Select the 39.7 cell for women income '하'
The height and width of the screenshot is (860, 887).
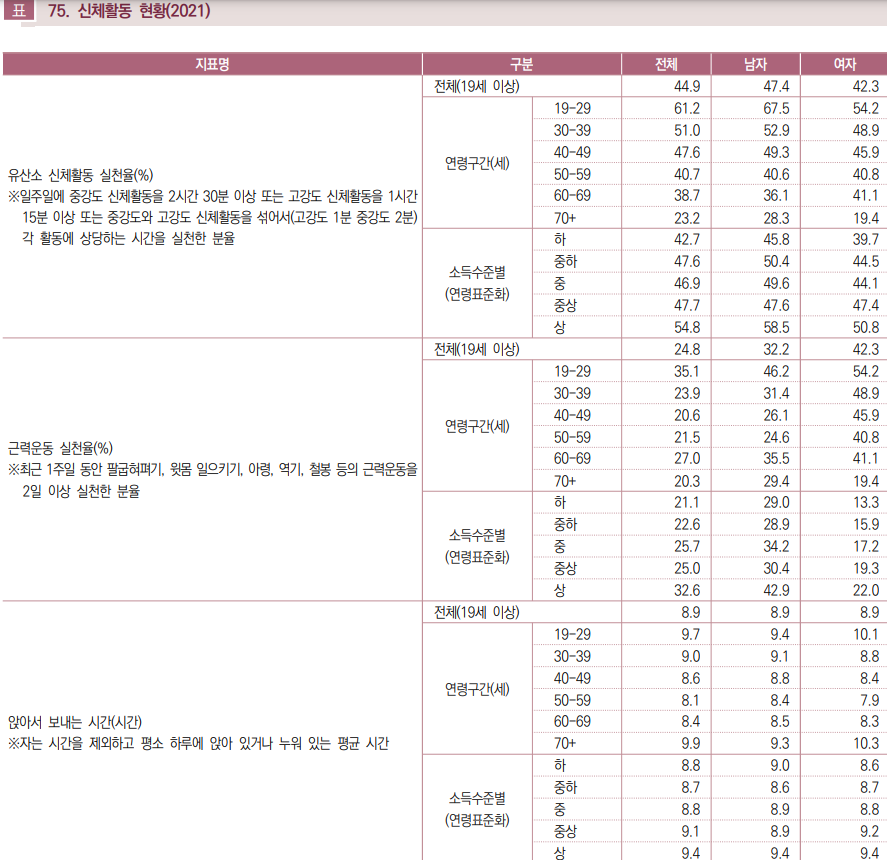click(866, 240)
